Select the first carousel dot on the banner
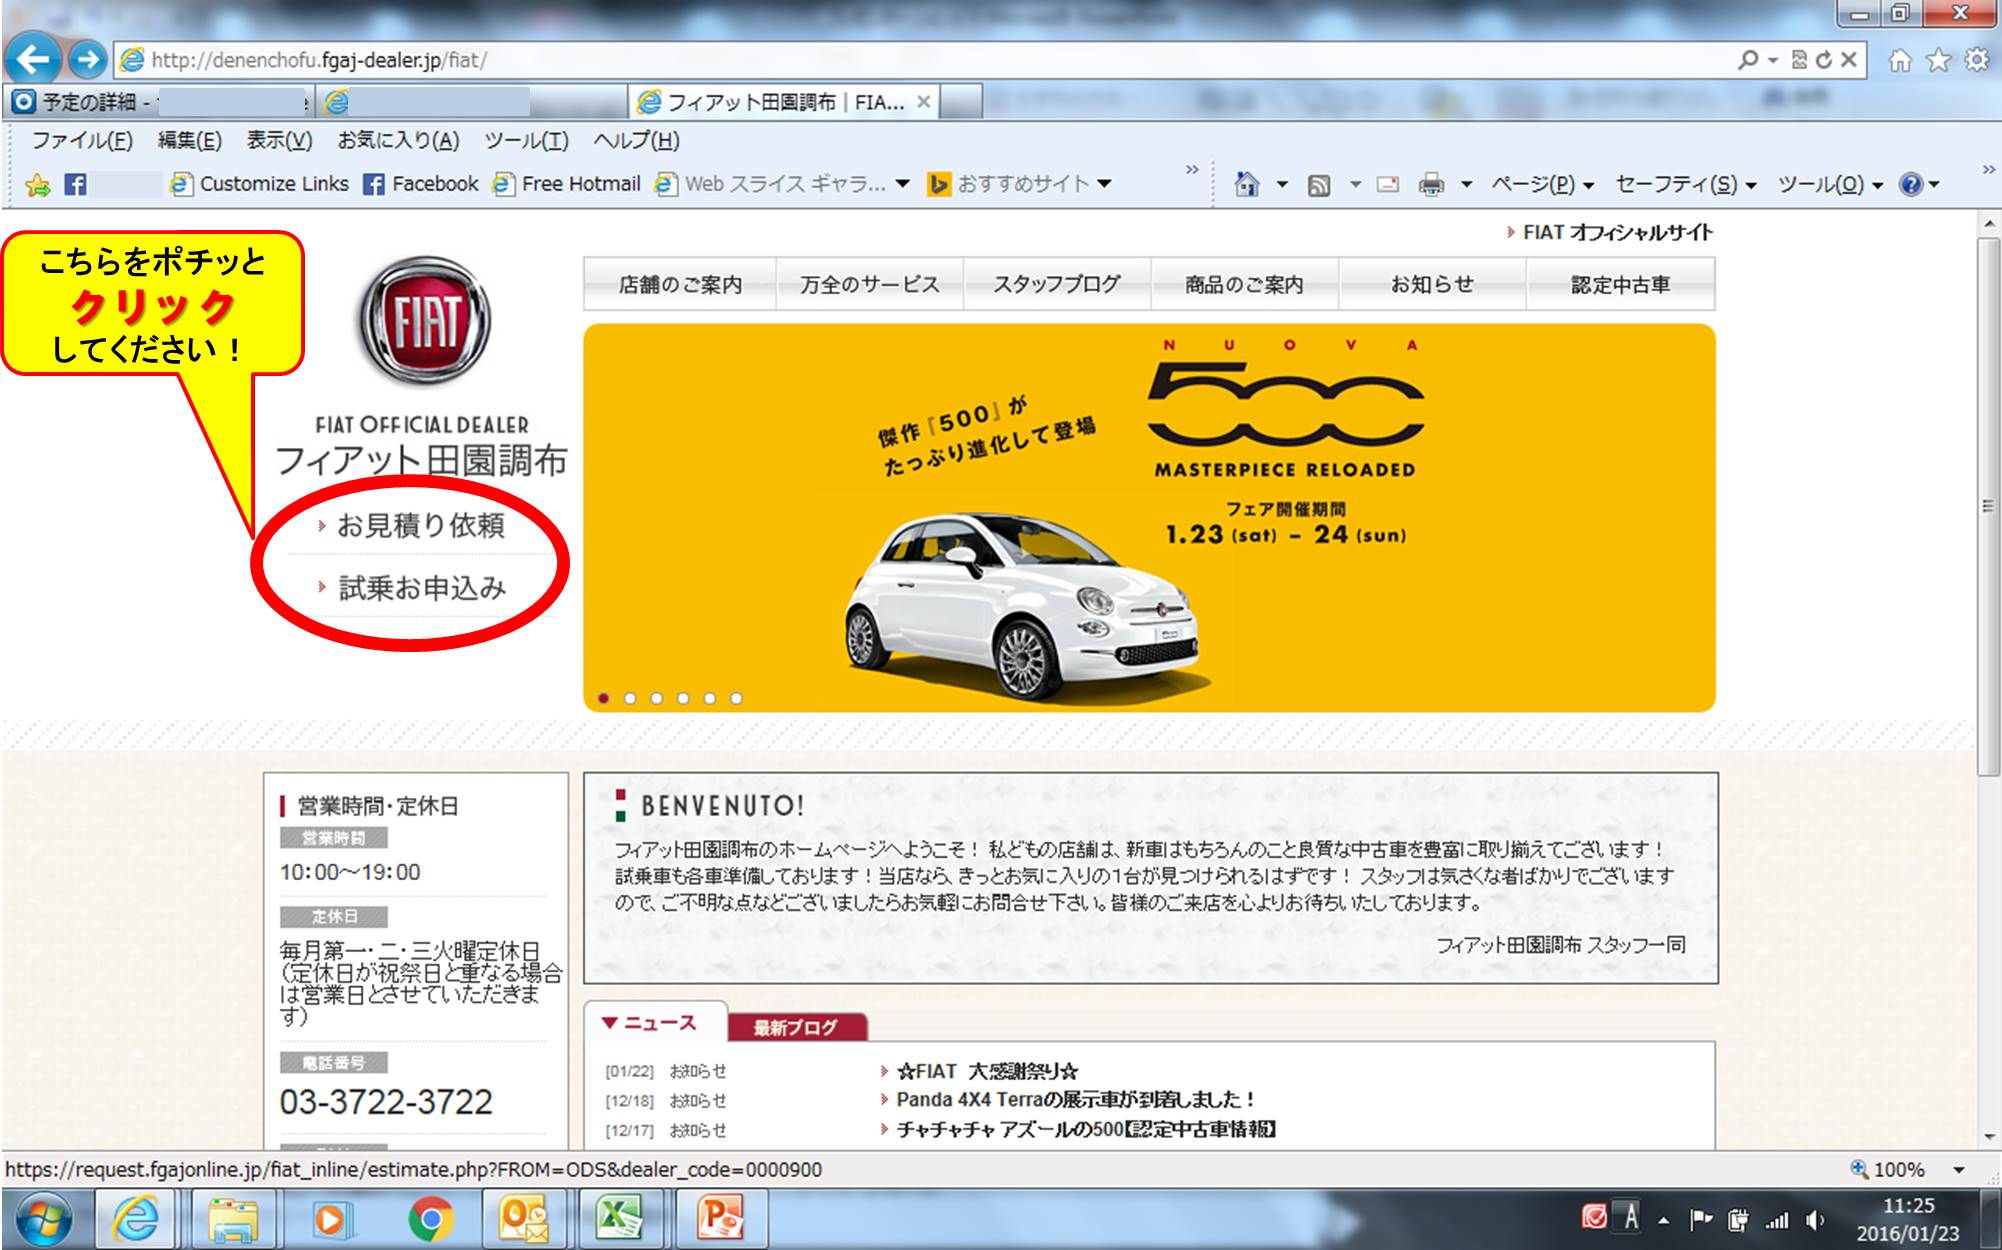 [x=603, y=698]
